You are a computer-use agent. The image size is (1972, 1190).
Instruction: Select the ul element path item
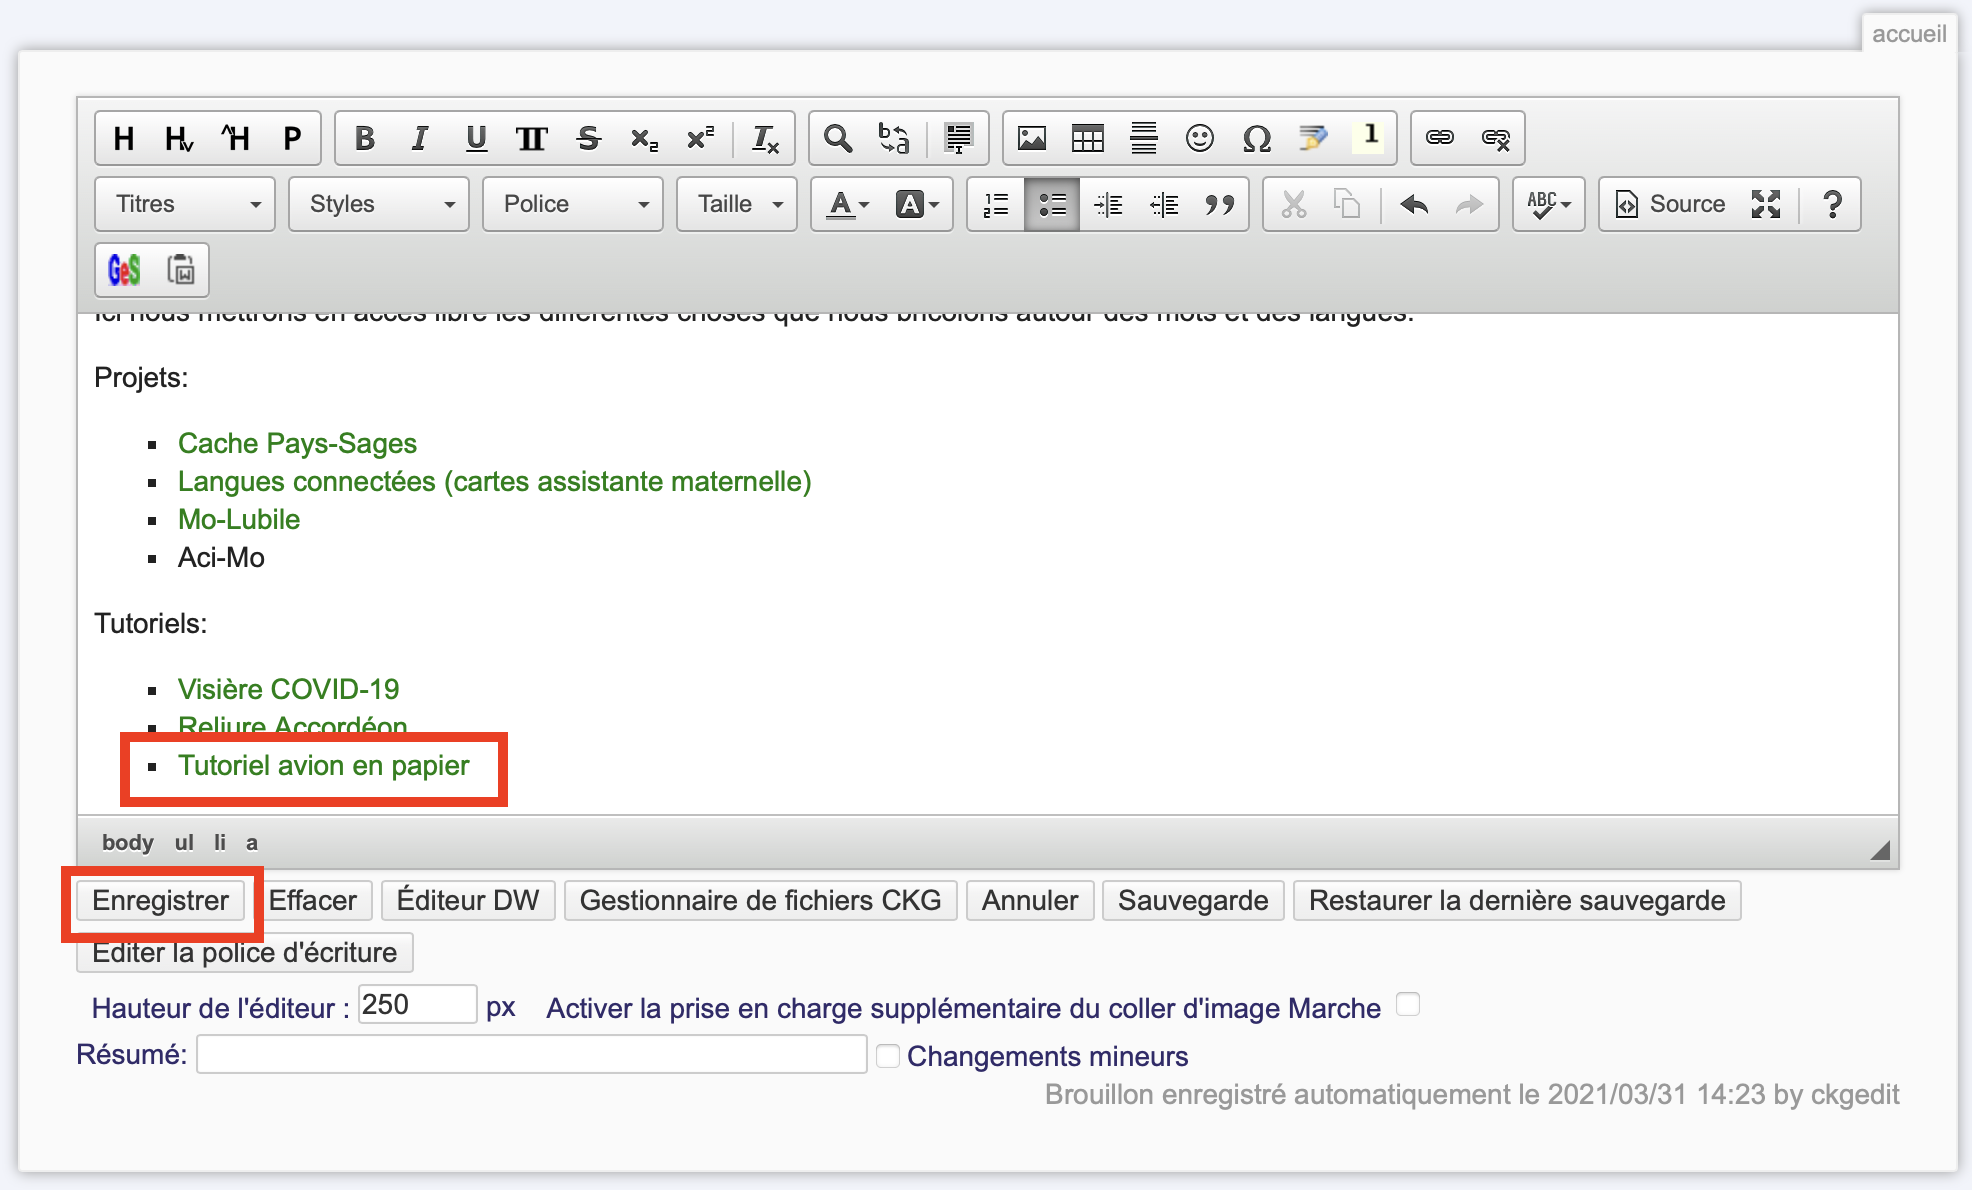pos(184,843)
